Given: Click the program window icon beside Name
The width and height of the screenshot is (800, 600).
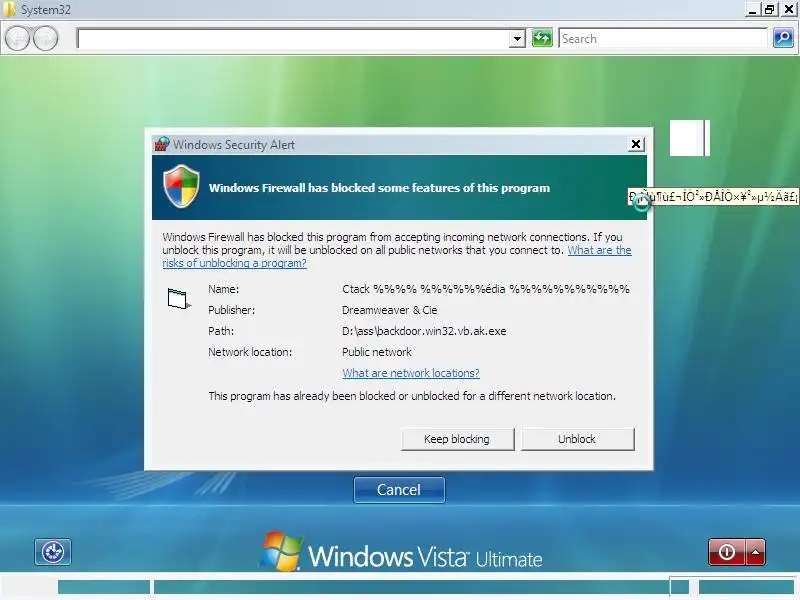Looking at the screenshot, I should pos(179,298).
